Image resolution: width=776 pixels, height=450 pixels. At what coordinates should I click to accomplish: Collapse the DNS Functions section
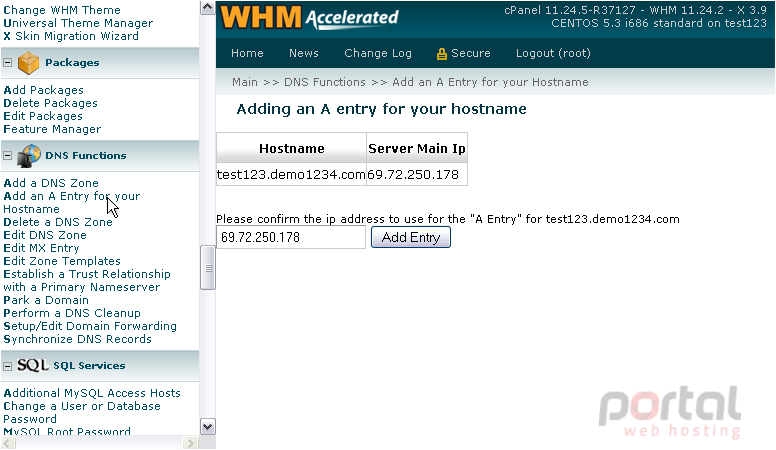point(7,155)
